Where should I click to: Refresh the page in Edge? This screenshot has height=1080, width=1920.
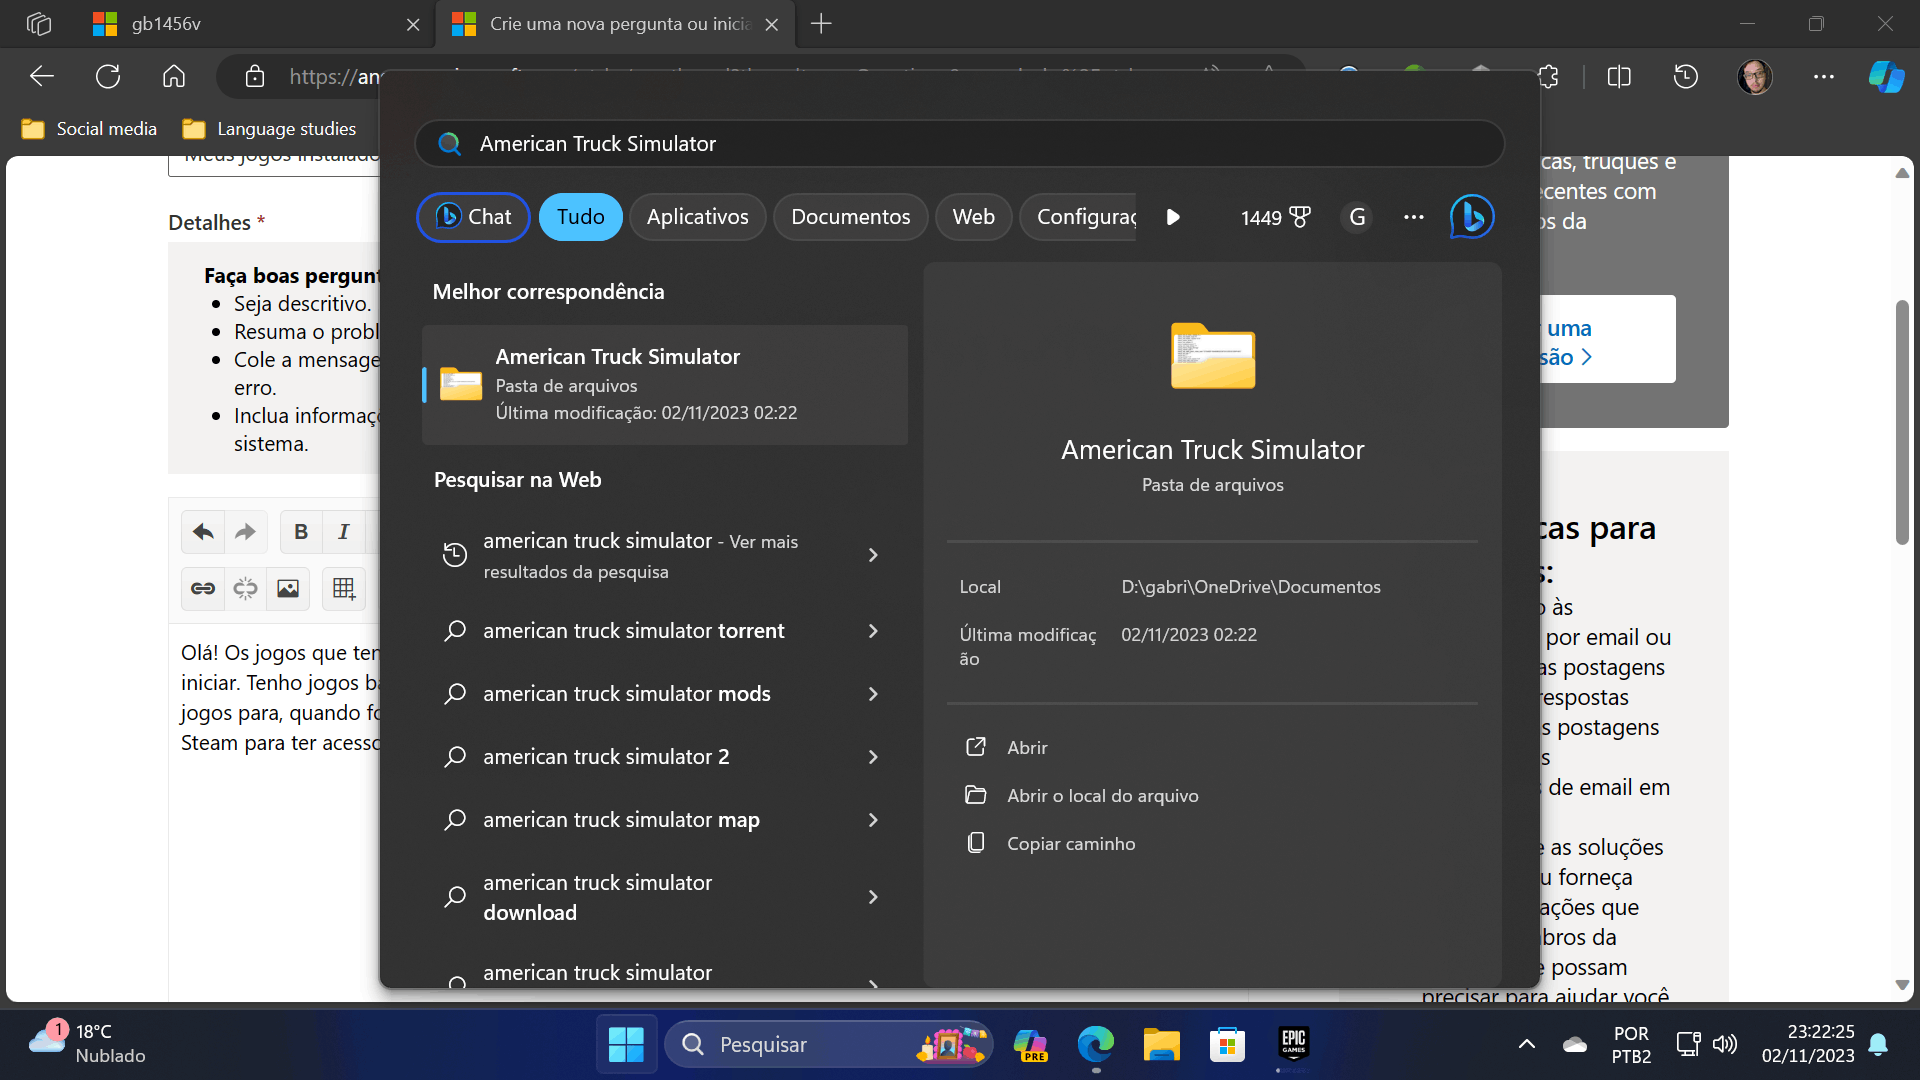pyautogui.click(x=108, y=76)
